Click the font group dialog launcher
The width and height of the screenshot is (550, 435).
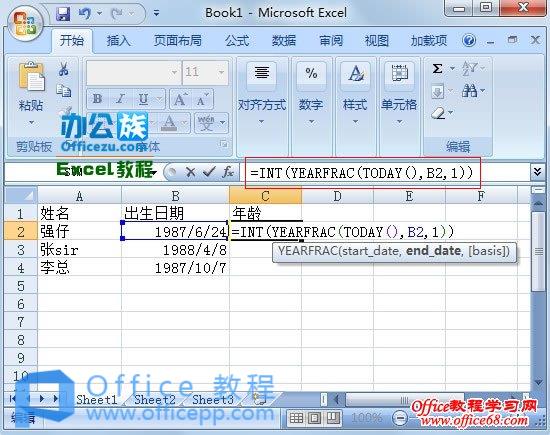tap(223, 144)
